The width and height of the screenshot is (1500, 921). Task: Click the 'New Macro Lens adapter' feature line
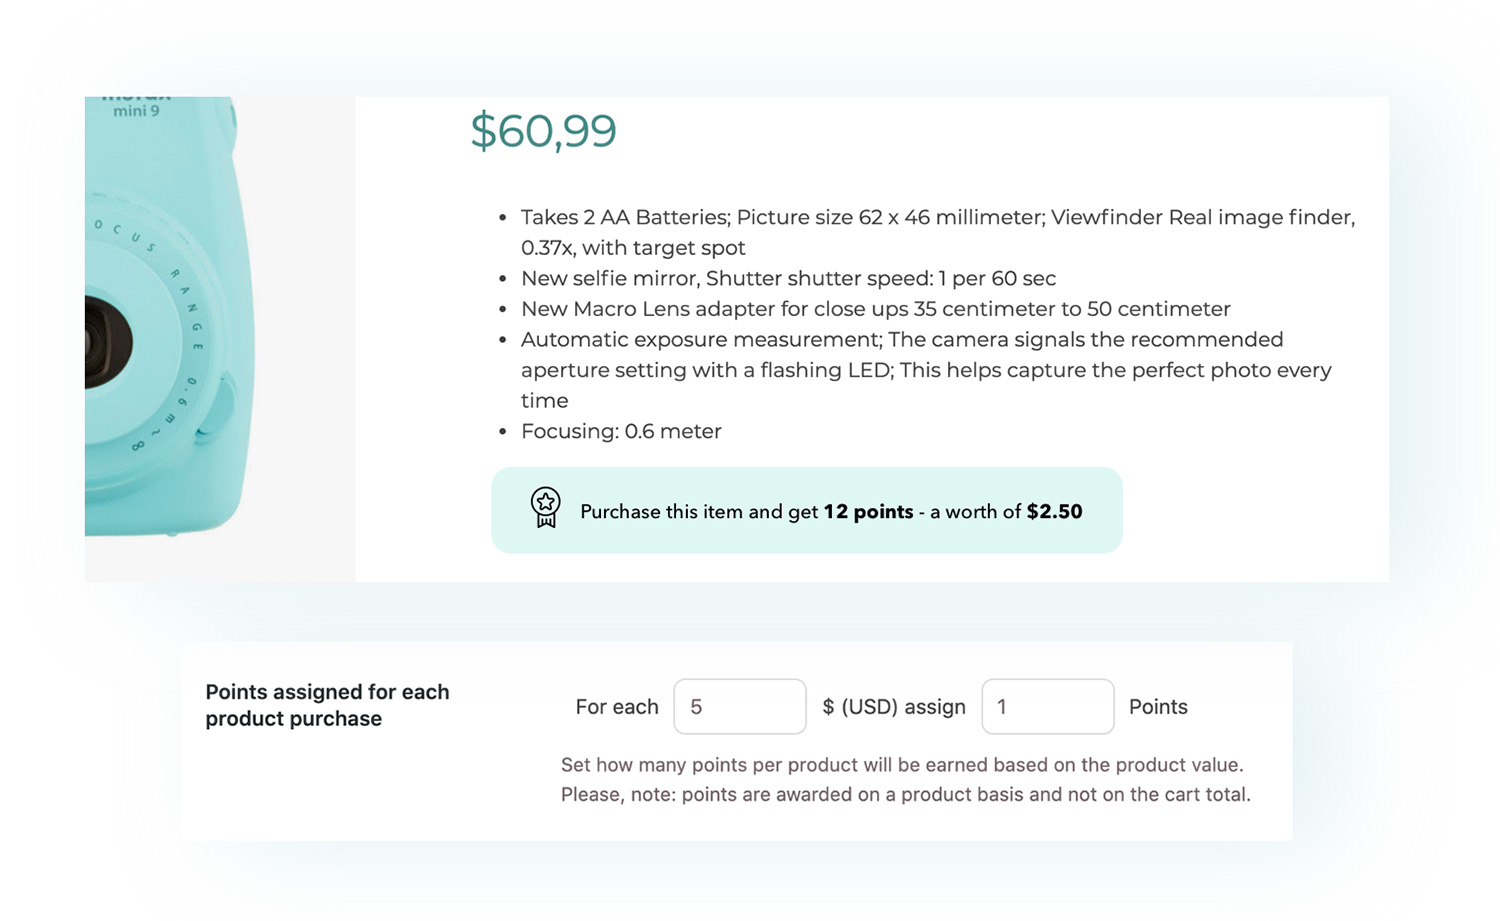point(875,309)
